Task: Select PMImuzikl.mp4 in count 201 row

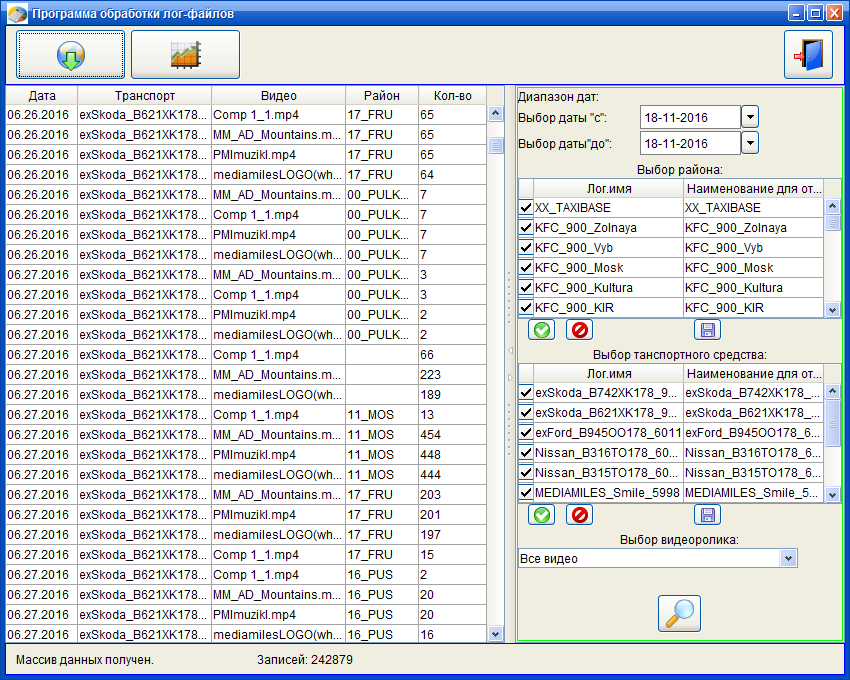Action: tap(279, 515)
